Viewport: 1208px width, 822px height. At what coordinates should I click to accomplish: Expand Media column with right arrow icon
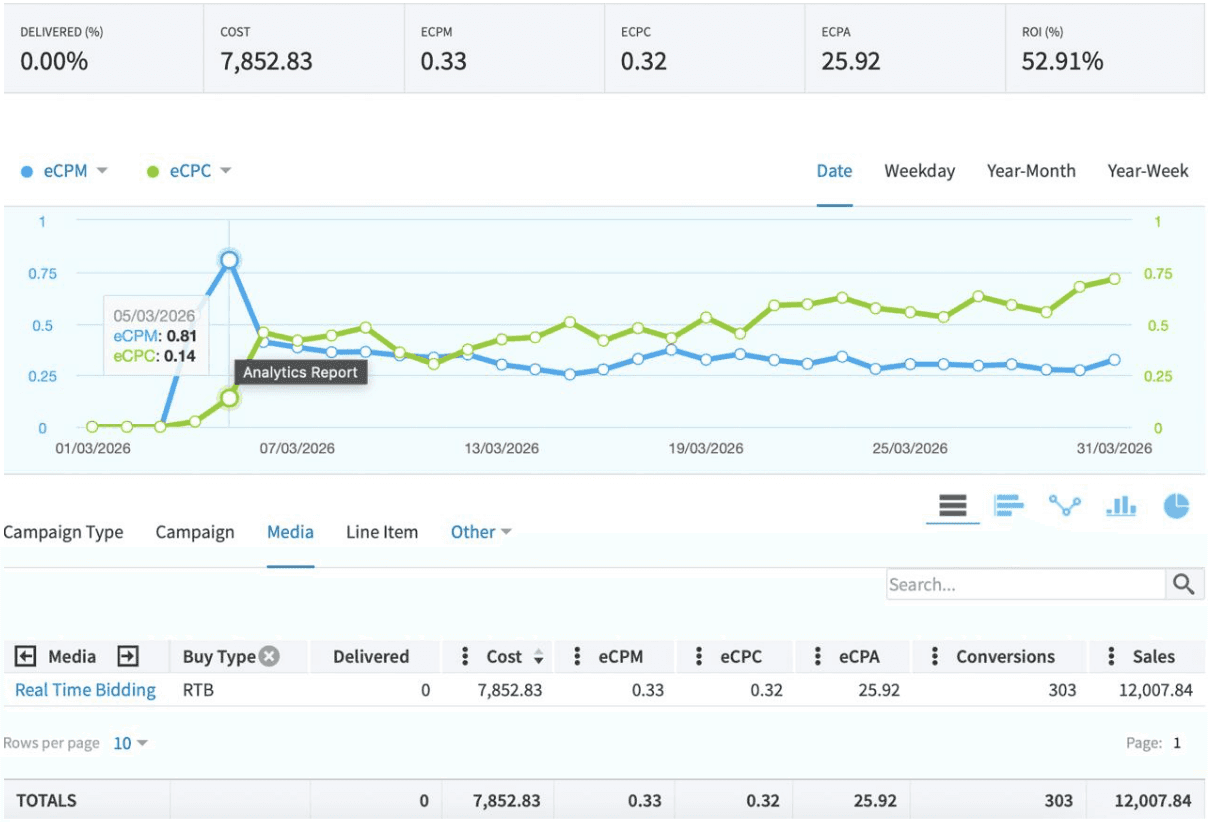128,657
